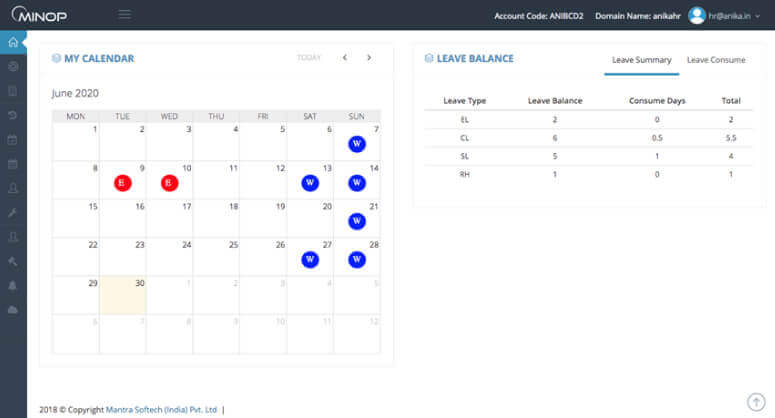775x418 pixels.
Task: Open the Mantra Softech (India) link
Action: tap(162, 409)
